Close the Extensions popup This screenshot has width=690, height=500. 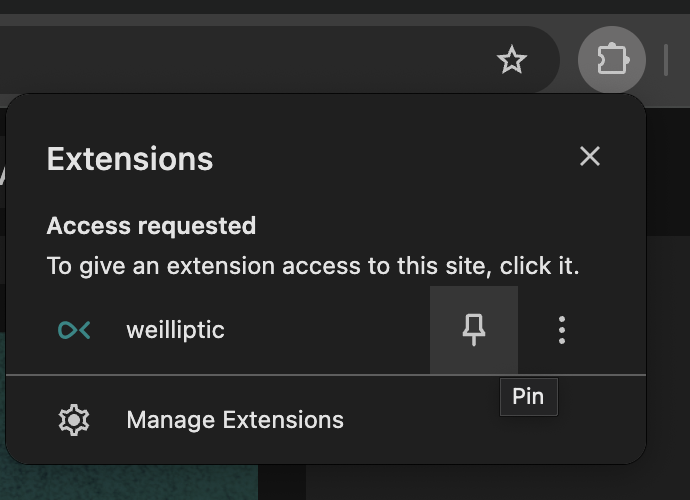click(x=590, y=156)
